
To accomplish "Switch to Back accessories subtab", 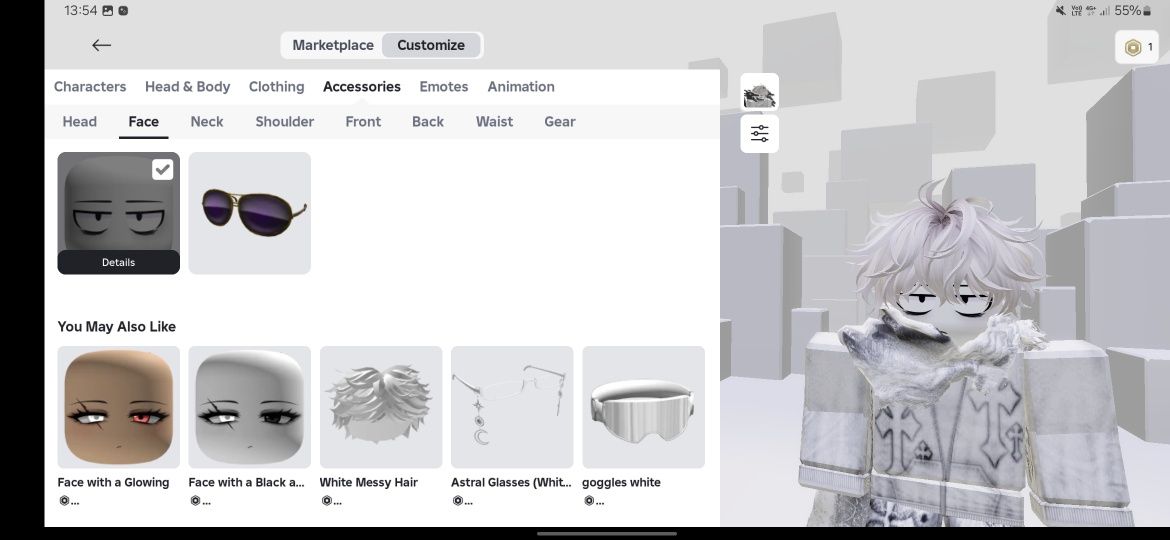I will (428, 122).
